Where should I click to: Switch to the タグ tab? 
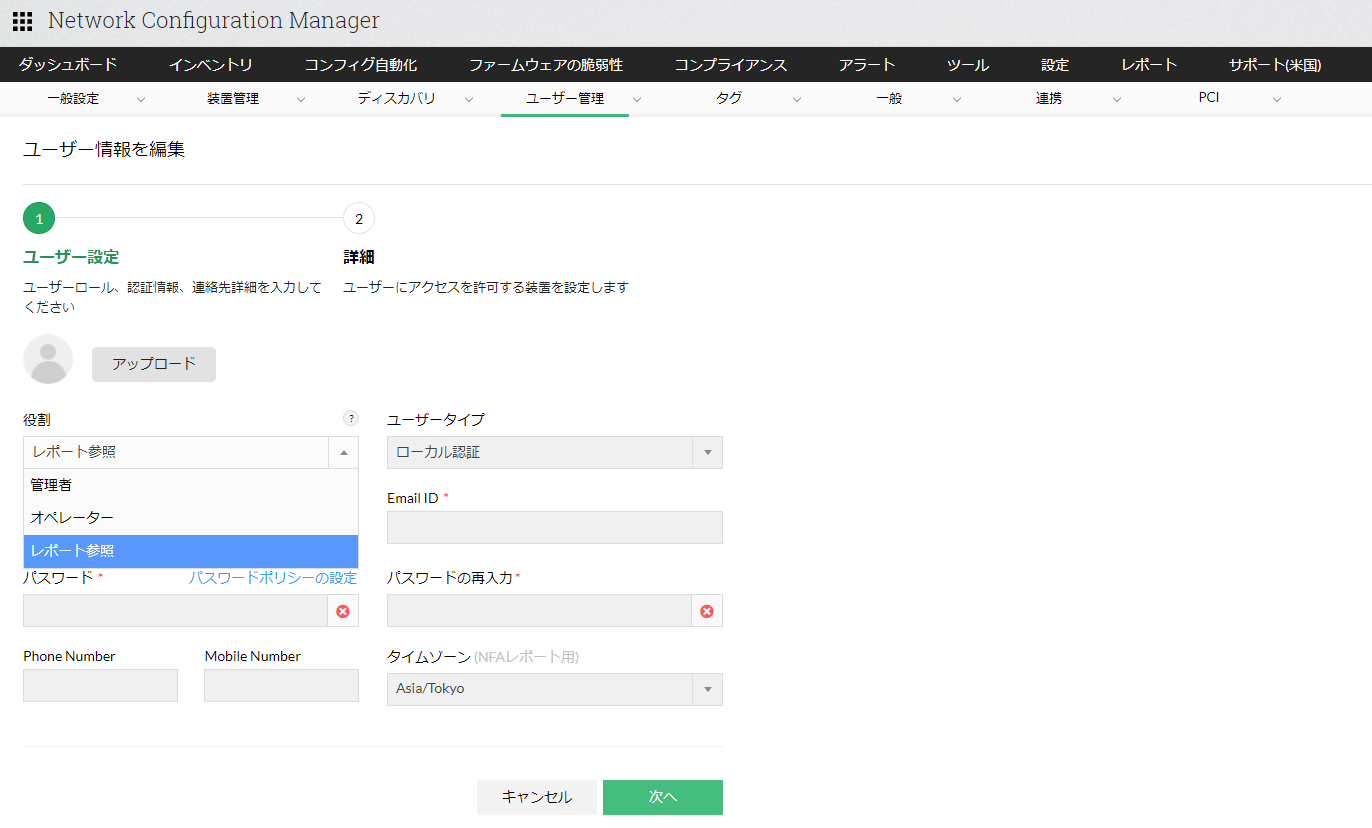pos(729,99)
